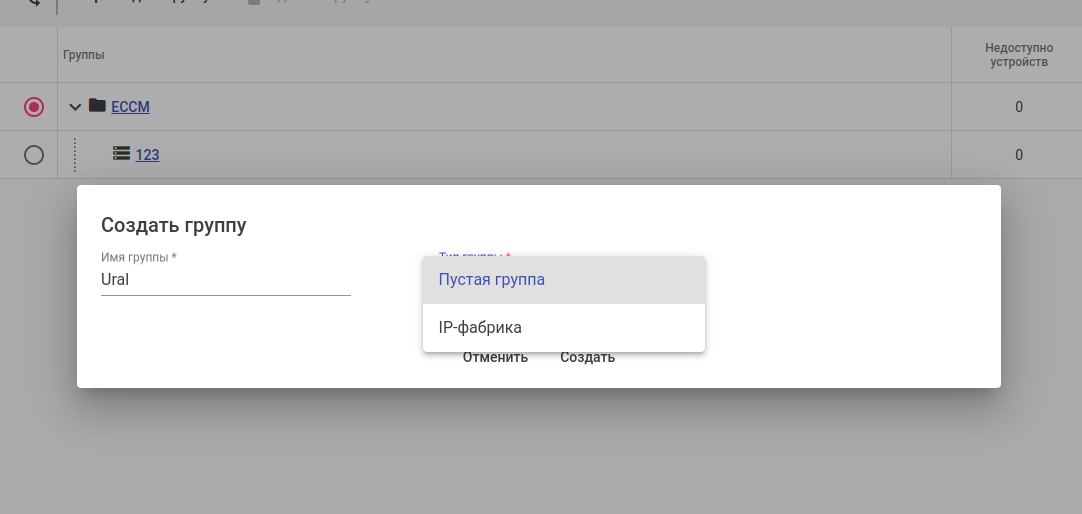Focus the Имя группы input containing Ural

[225, 280]
